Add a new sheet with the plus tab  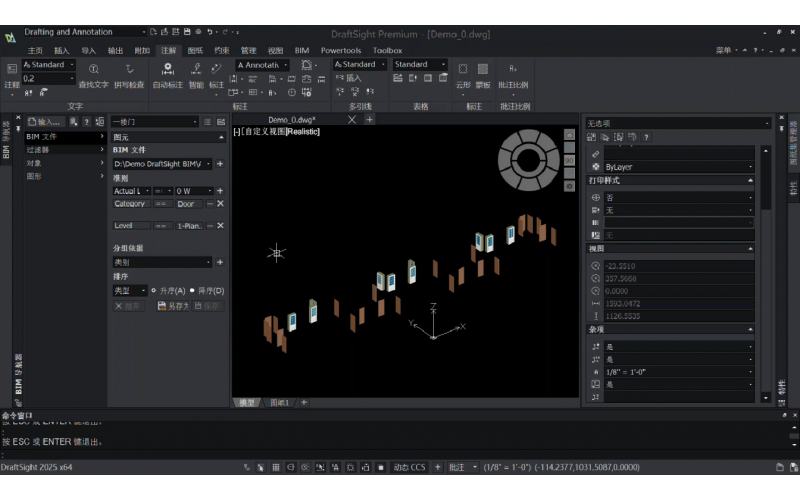304,403
